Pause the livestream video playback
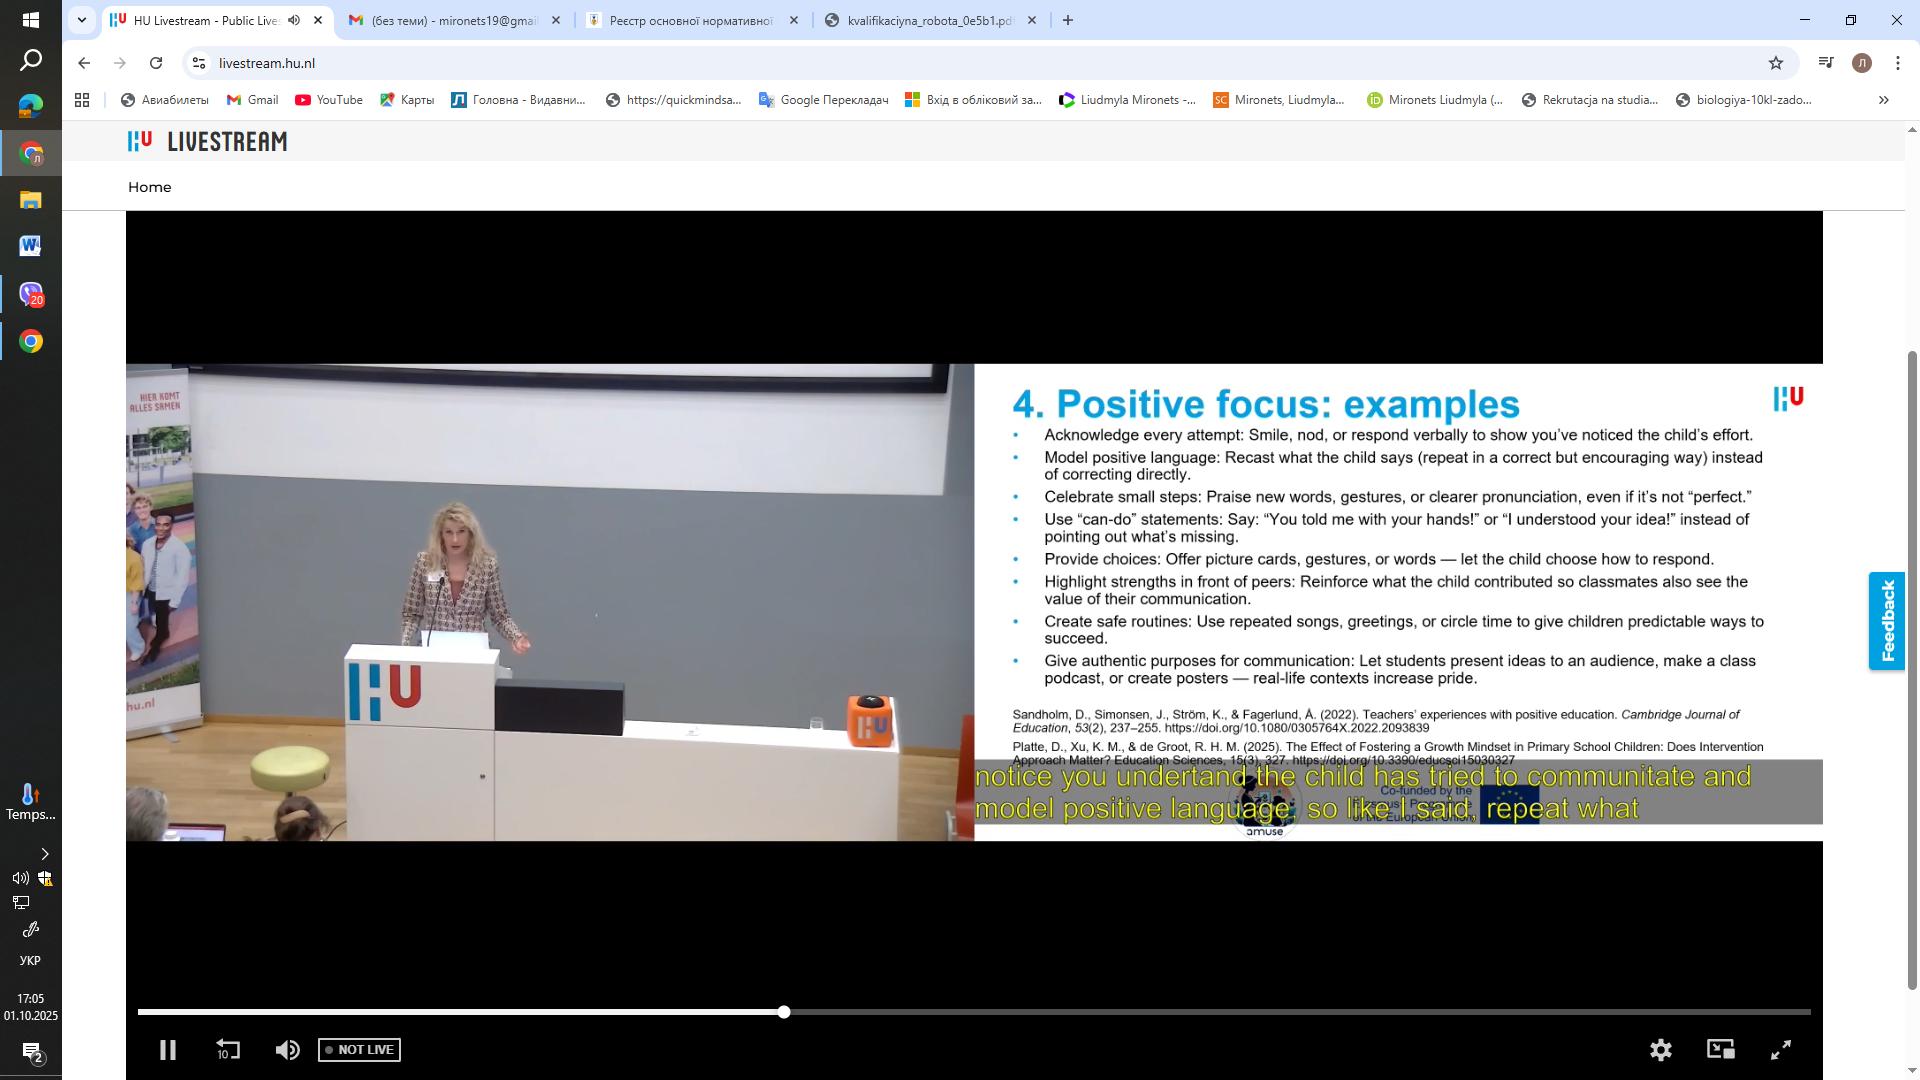1920x1080 pixels. 168,1050
